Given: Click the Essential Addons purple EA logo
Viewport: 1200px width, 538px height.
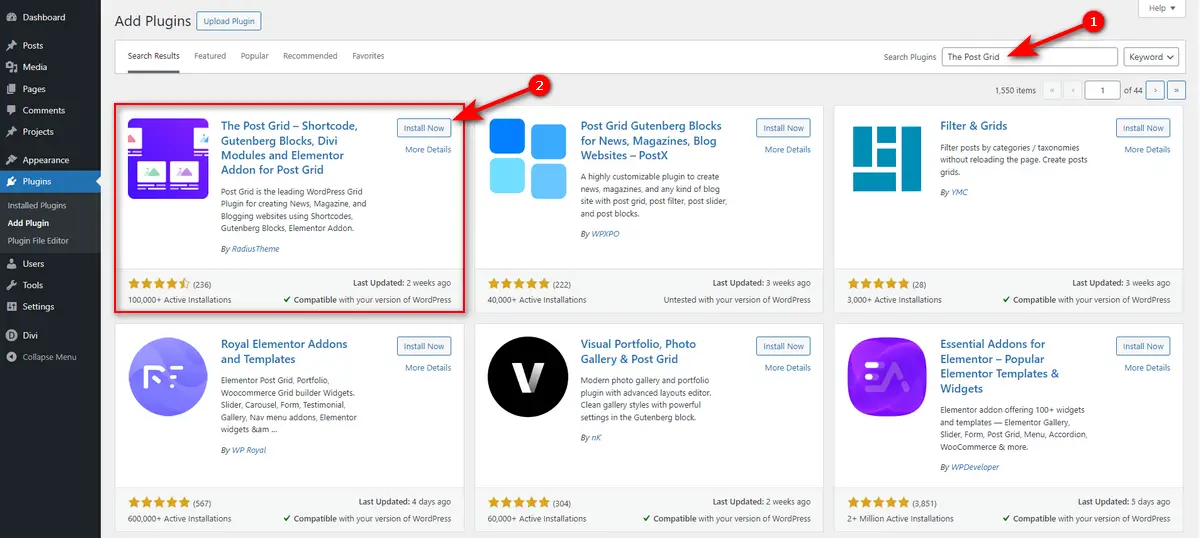Looking at the screenshot, I should click(887, 376).
